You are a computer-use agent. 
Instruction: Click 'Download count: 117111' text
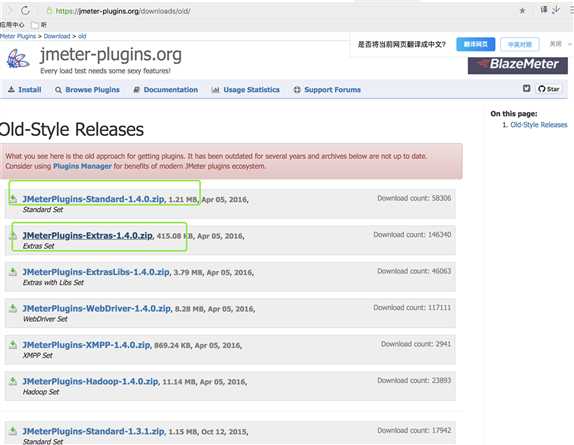pyautogui.click(x=412, y=307)
